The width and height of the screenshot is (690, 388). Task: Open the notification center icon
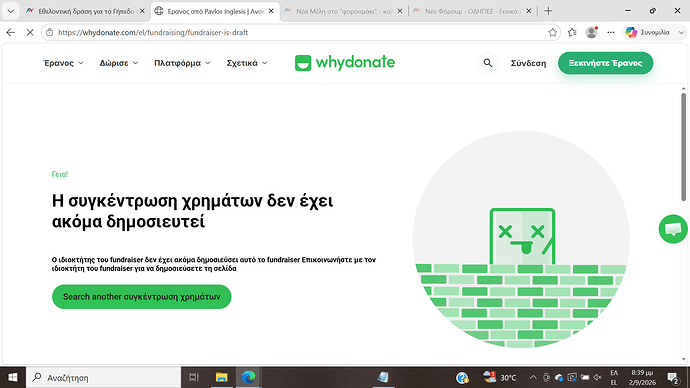coord(672,377)
